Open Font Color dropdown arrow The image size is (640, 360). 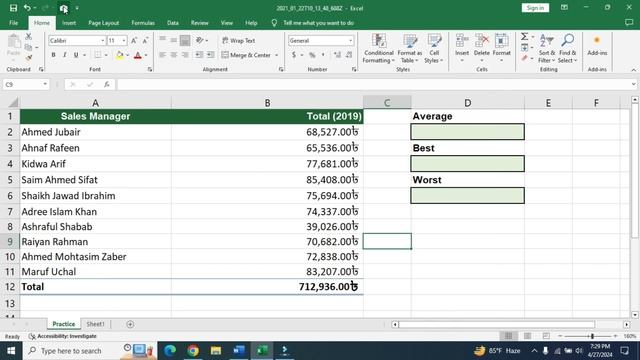tap(146, 55)
